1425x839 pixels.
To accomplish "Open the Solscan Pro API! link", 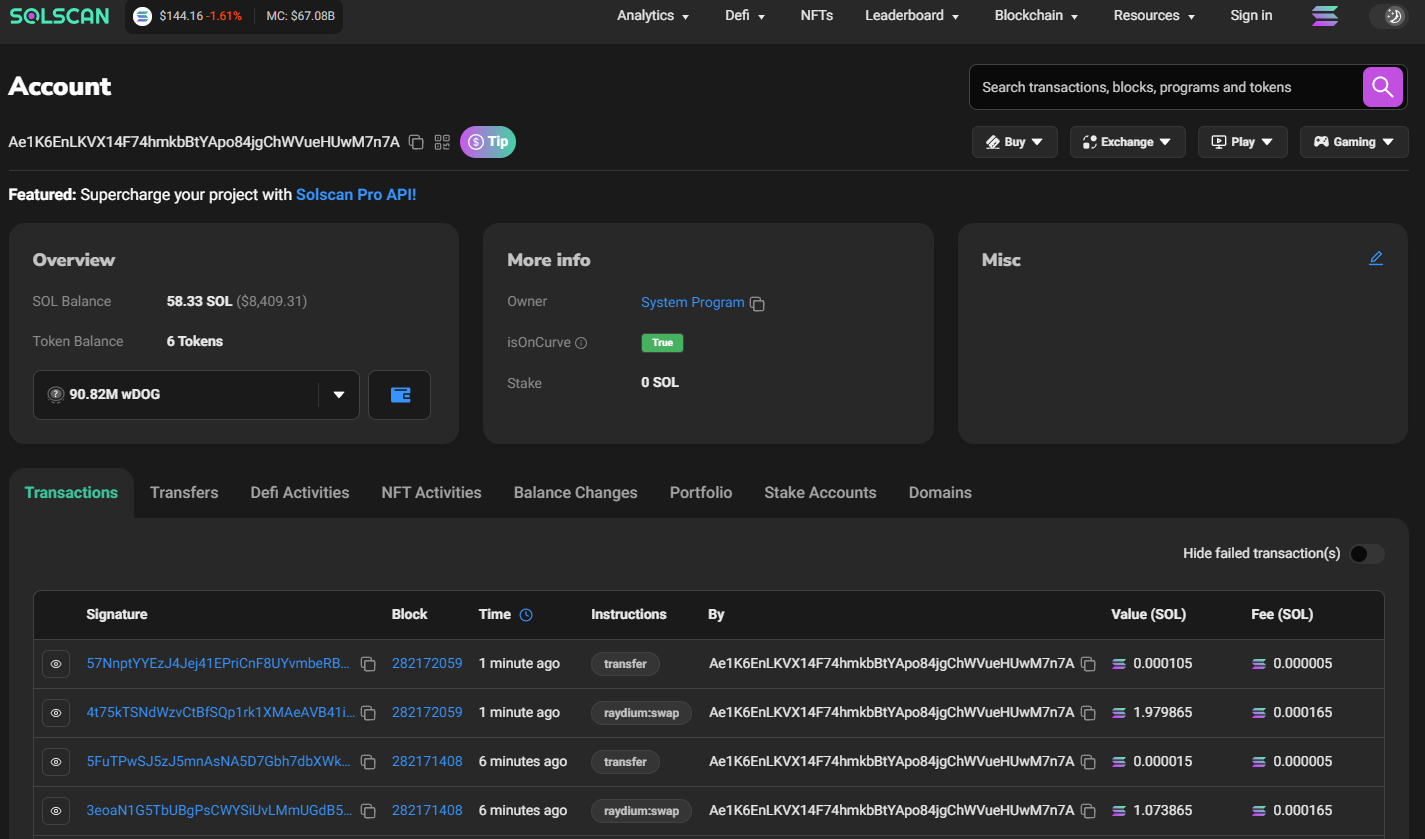I will tap(356, 195).
